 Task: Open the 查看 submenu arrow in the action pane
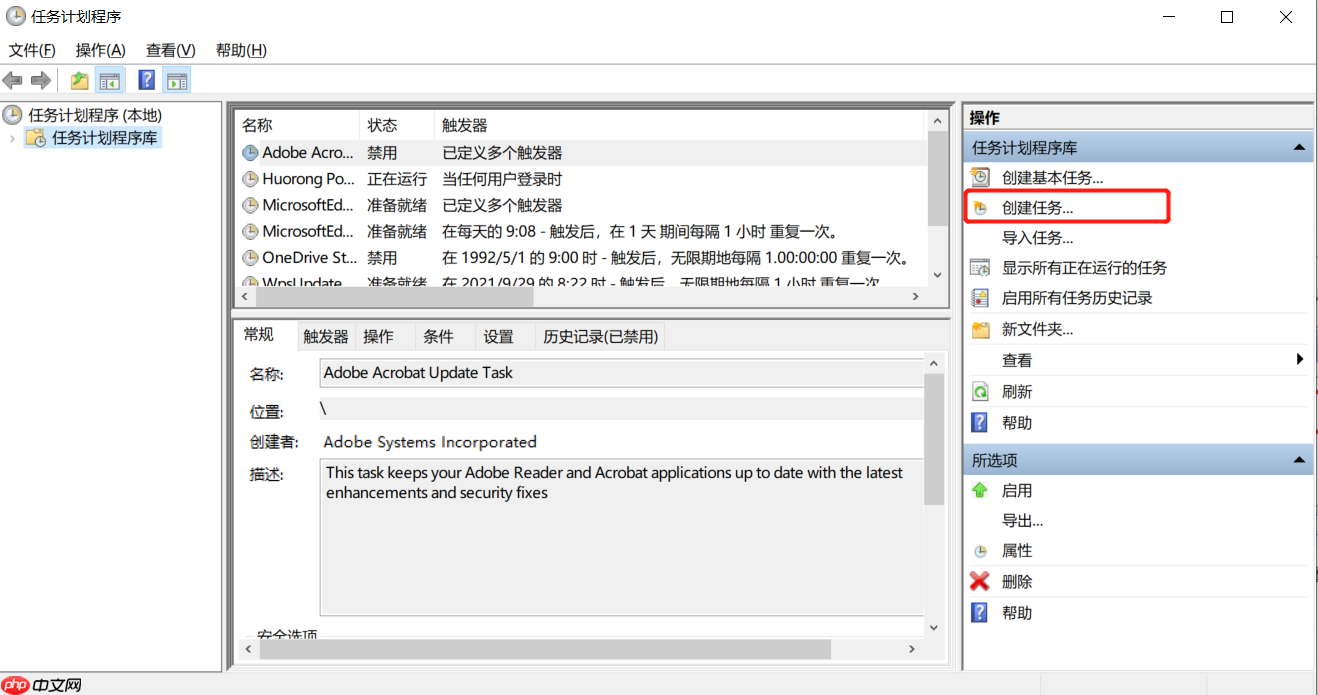1300,359
